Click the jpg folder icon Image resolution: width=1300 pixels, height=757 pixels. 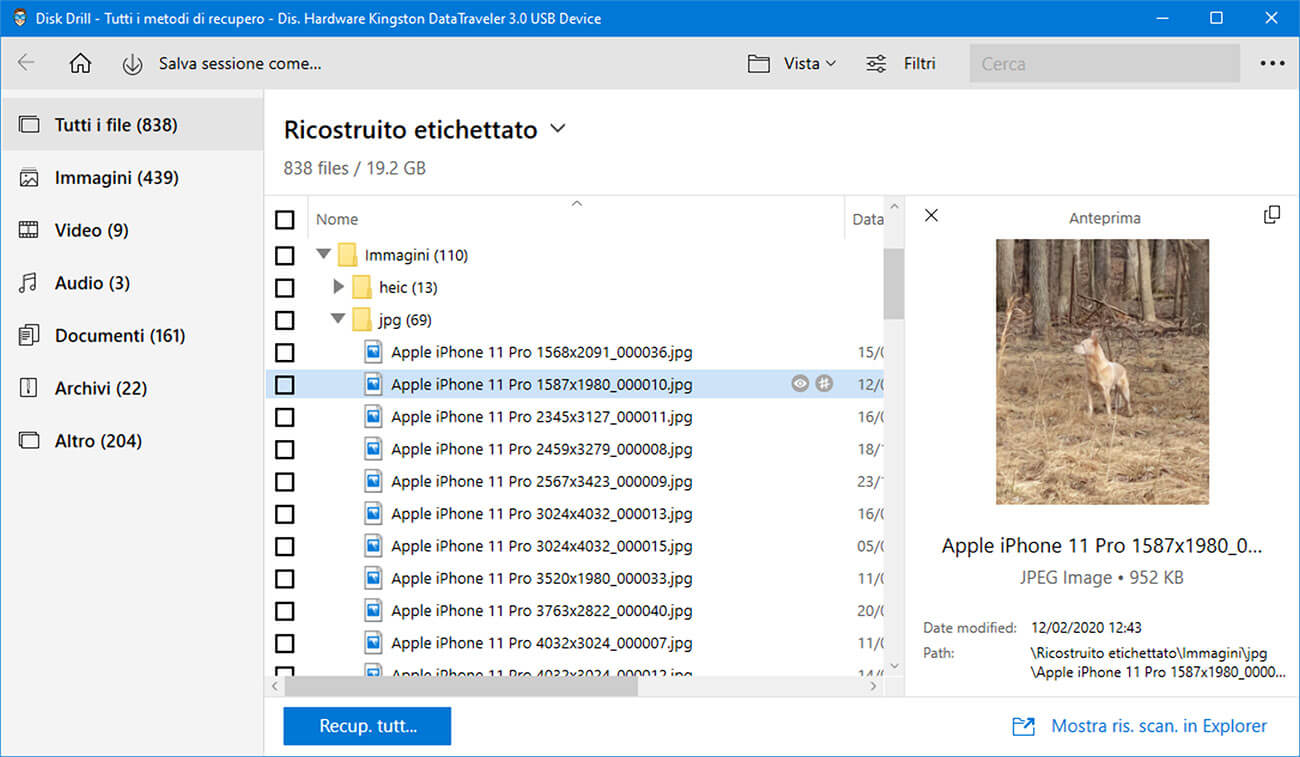[x=362, y=320]
